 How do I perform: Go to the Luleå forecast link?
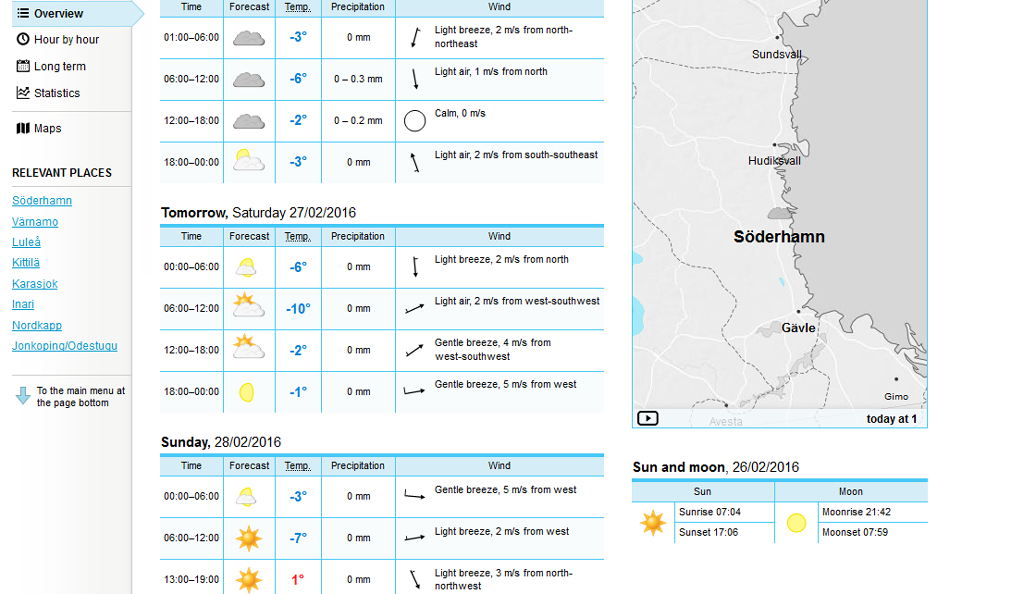(x=26, y=242)
